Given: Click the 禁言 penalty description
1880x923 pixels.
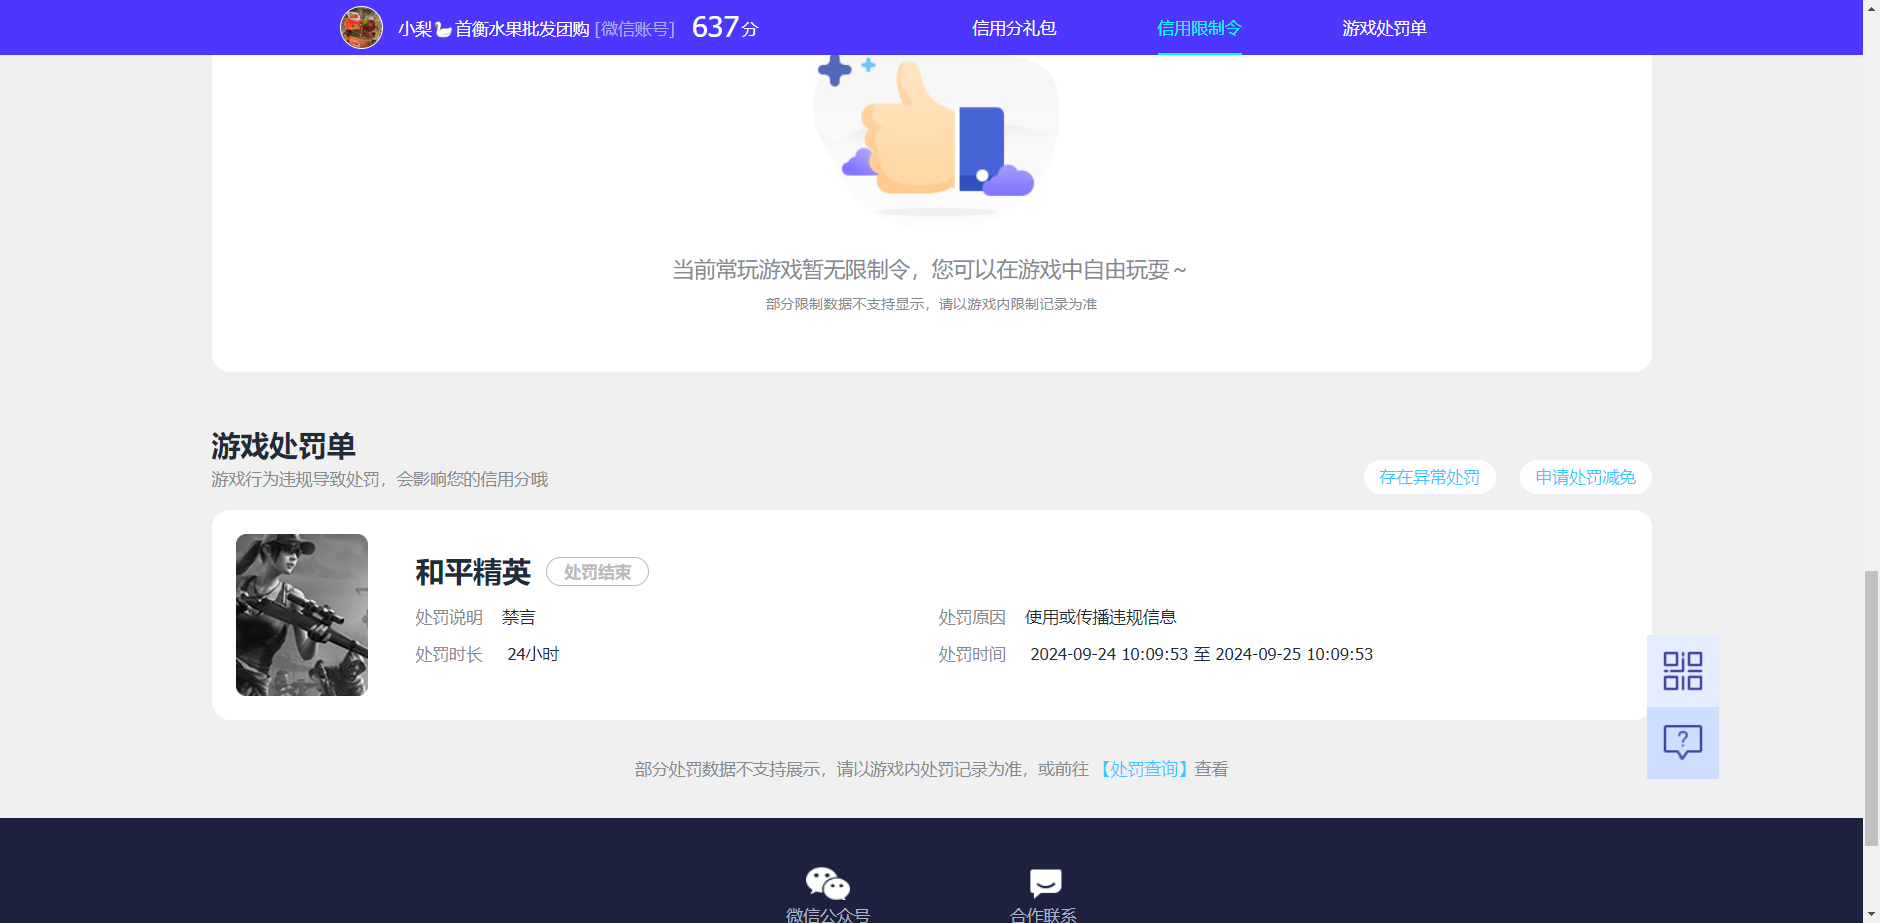Looking at the screenshot, I should [518, 617].
